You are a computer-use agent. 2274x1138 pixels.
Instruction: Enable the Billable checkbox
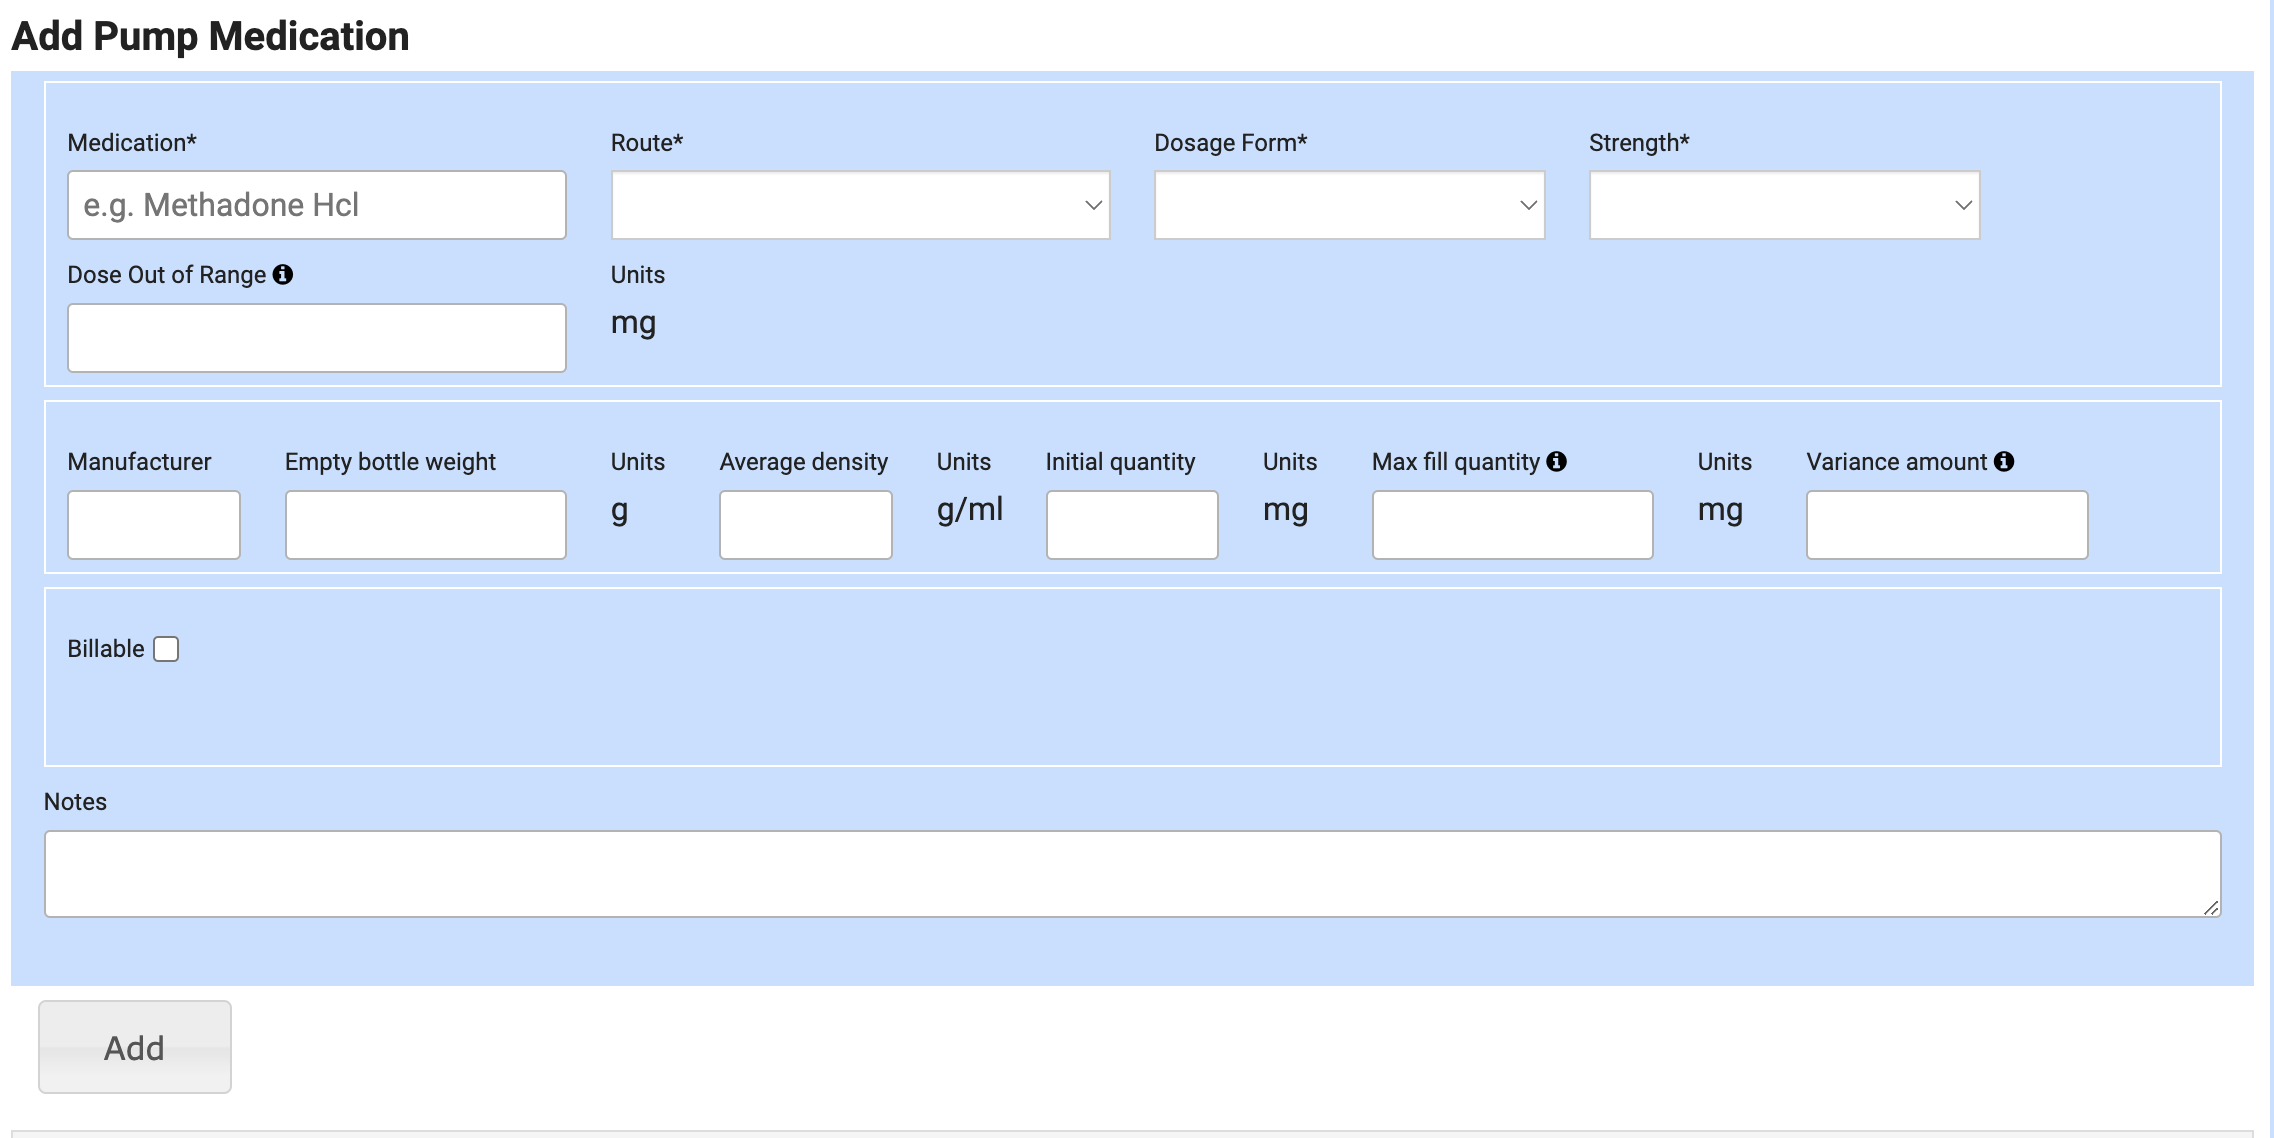click(x=166, y=649)
